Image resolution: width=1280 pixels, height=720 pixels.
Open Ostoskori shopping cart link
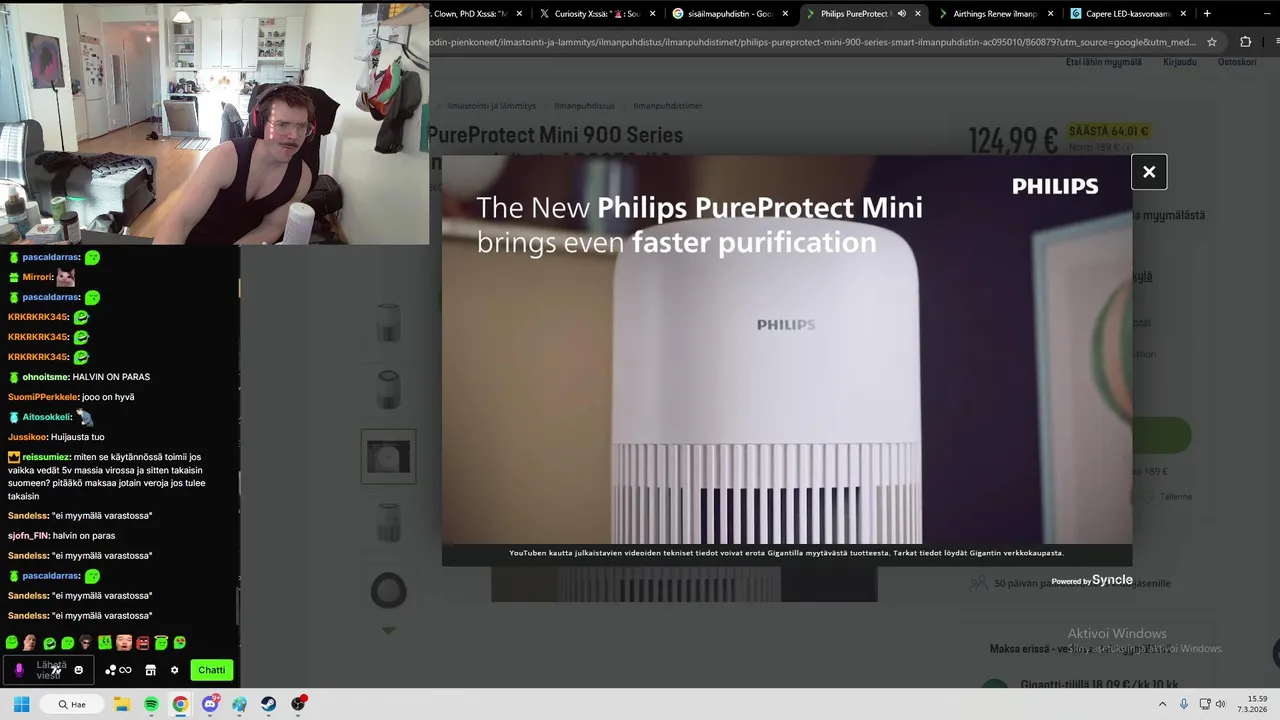tap(1237, 62)
